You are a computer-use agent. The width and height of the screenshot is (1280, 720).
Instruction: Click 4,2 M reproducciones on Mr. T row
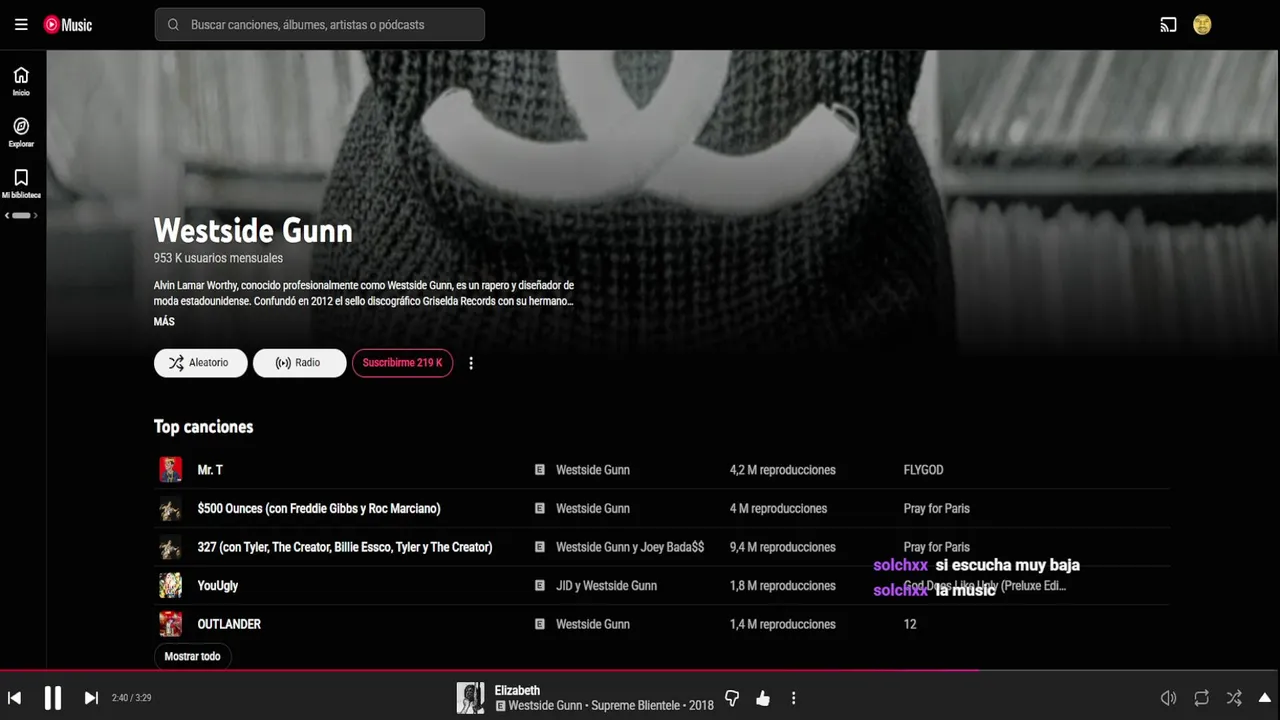(x=783, y=470)
